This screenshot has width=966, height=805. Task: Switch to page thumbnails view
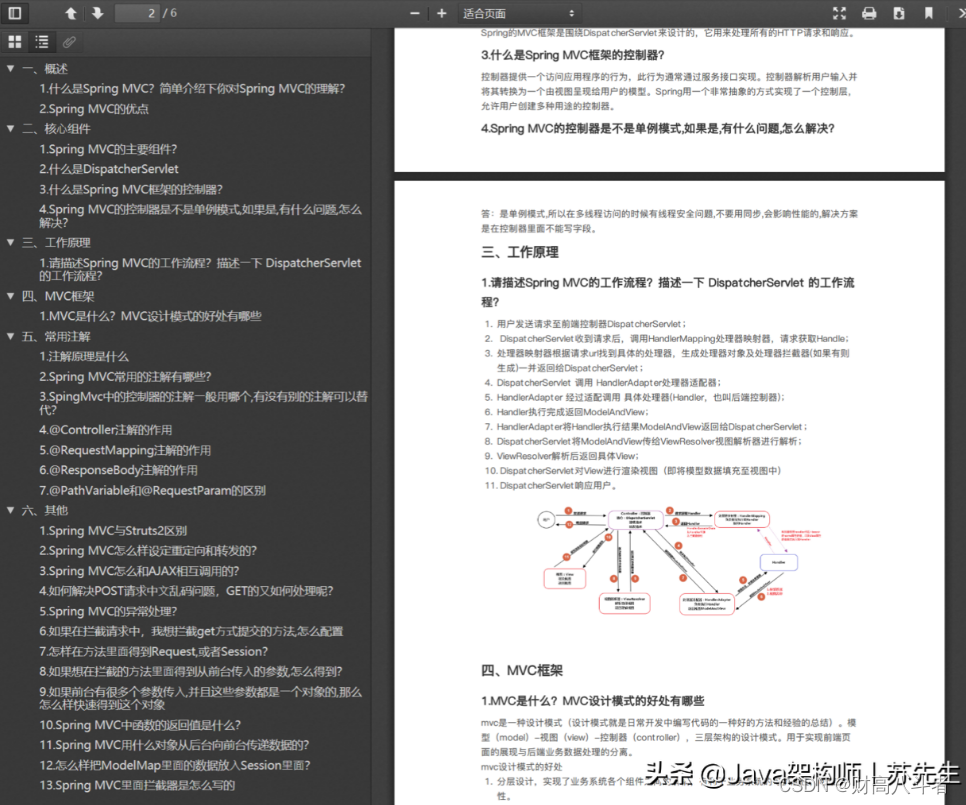pos(14,41)
